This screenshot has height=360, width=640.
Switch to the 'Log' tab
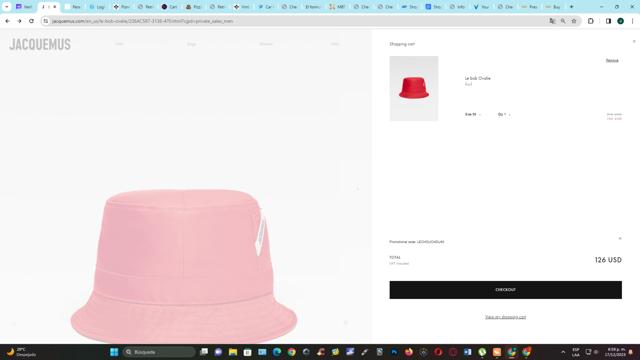97,7
